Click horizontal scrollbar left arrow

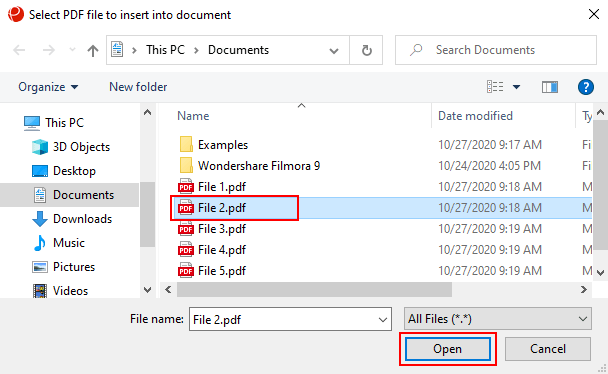click(x=168, y=290)
